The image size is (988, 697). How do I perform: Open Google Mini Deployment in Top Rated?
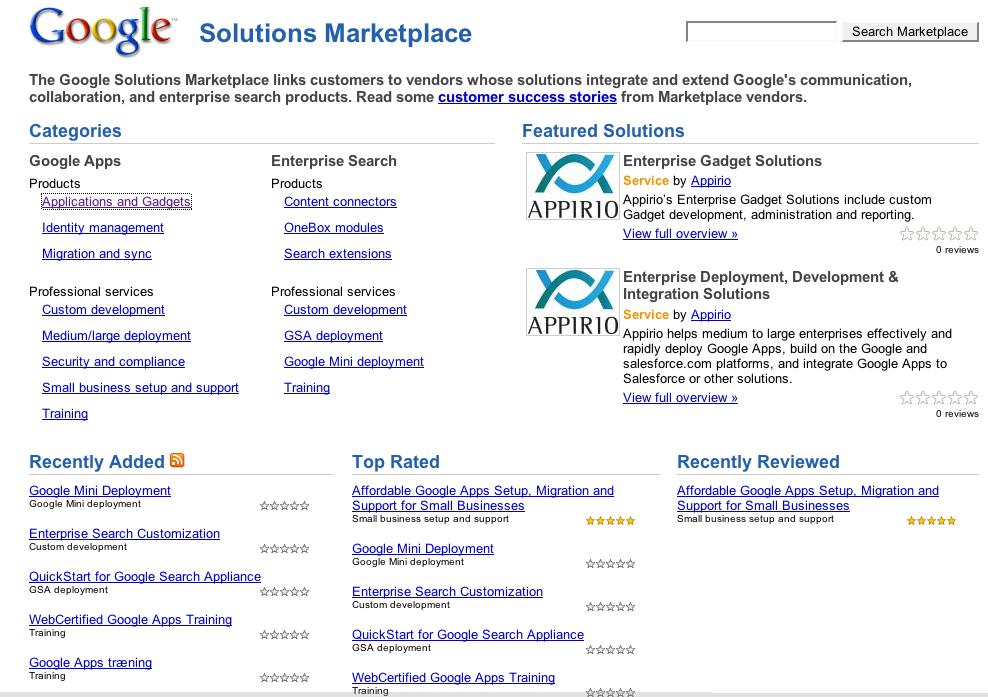[x=423, y=548]
